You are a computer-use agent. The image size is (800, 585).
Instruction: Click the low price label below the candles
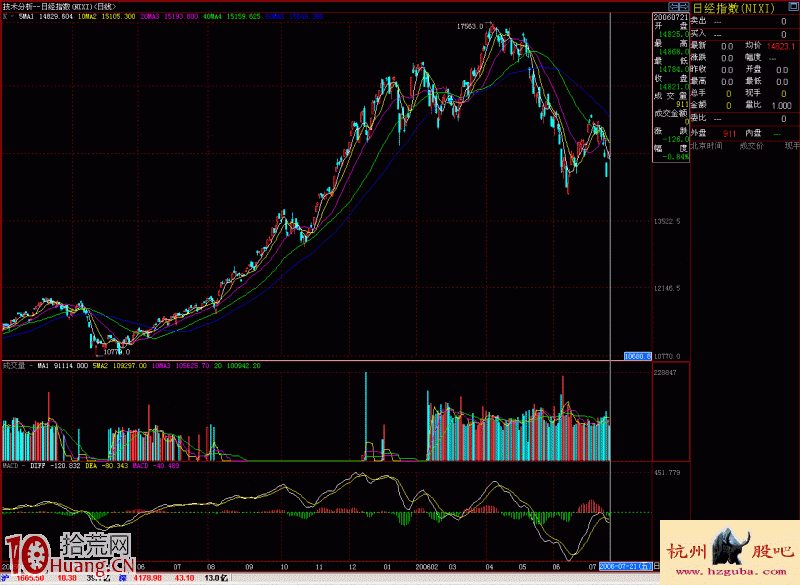pos(117,351)
